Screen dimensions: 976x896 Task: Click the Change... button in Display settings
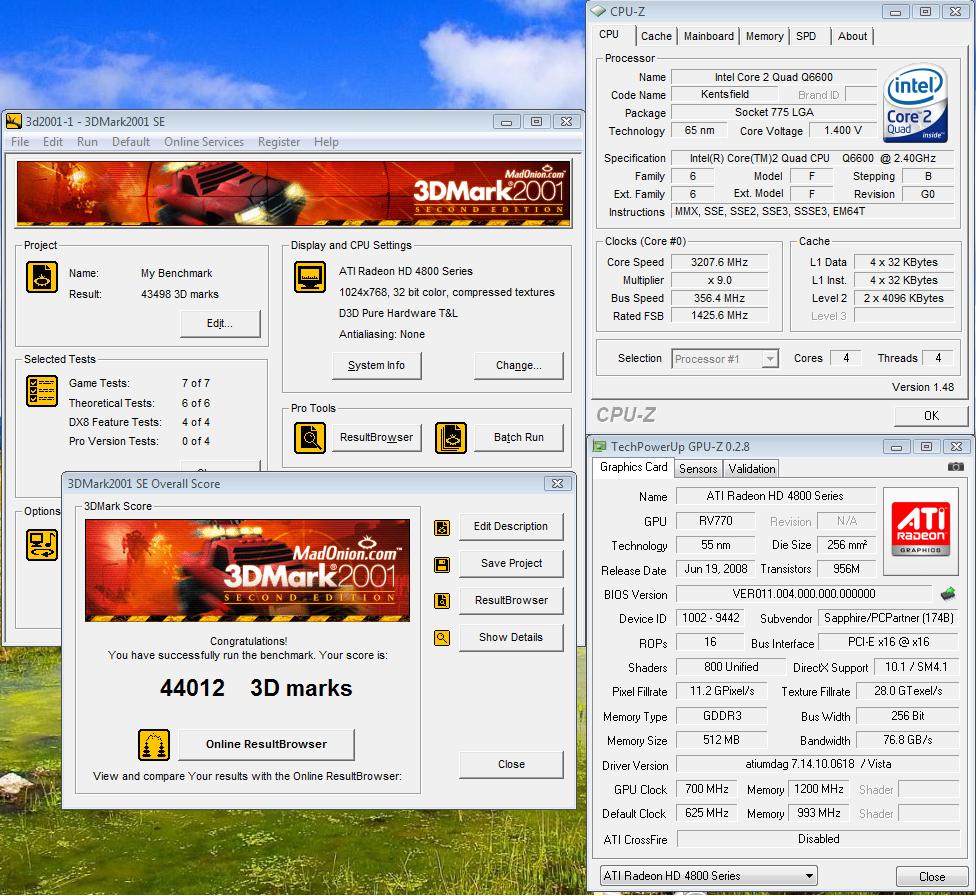(x=518, y=365)
